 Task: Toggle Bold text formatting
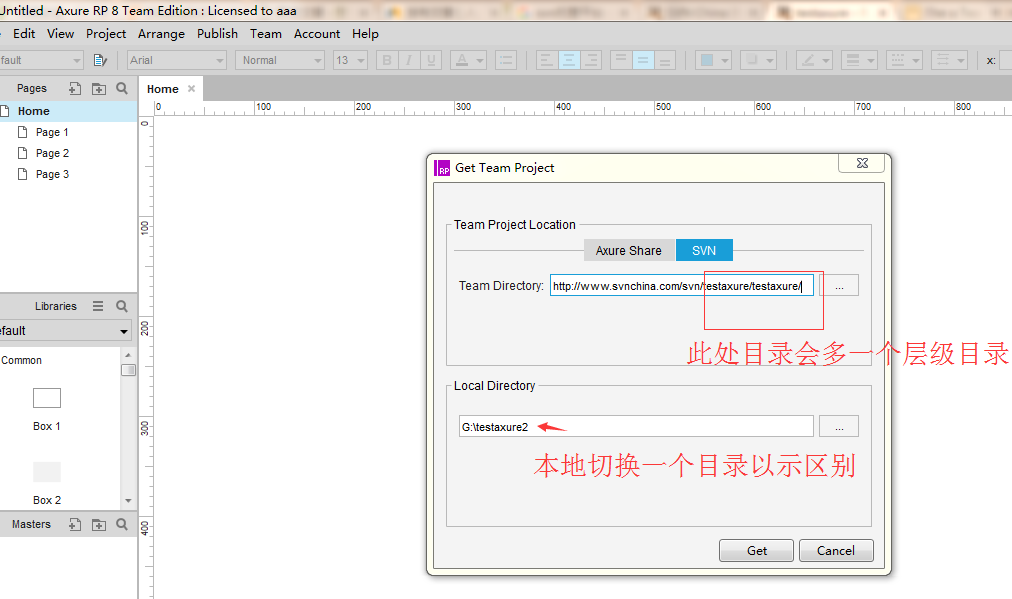click(387, 60)
